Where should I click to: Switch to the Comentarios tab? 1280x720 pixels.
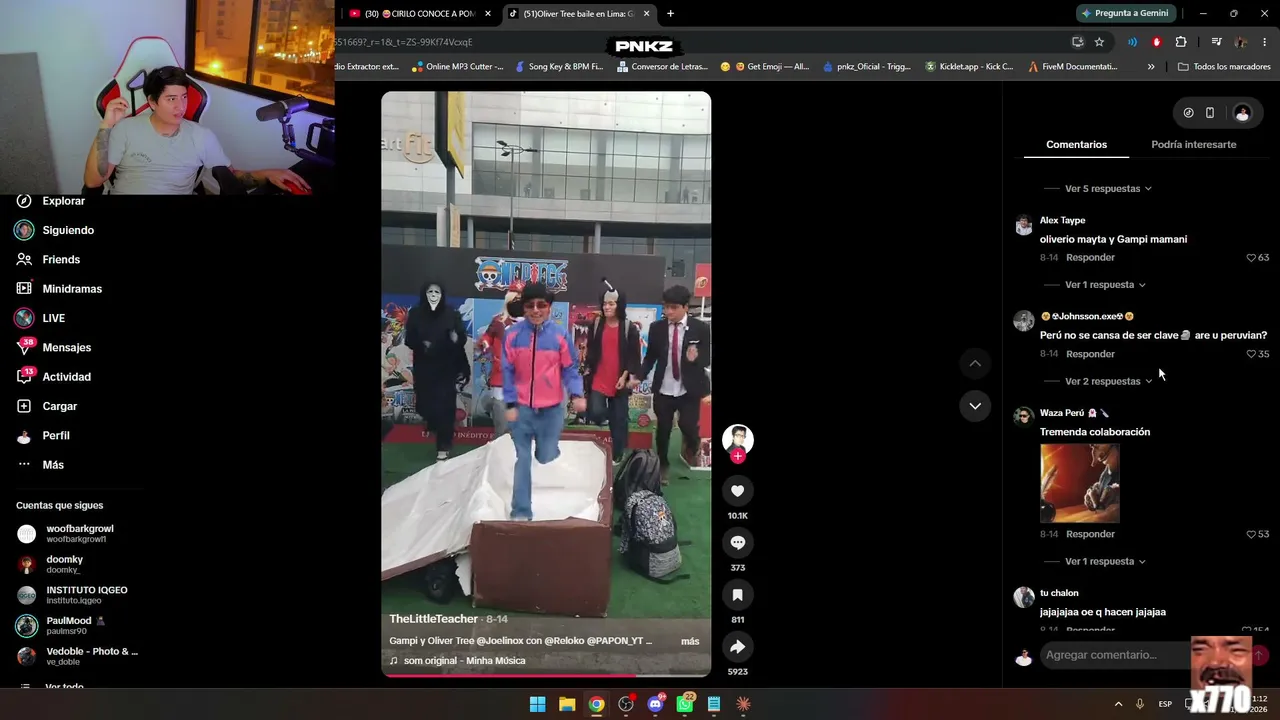[x=1076, y=145]
